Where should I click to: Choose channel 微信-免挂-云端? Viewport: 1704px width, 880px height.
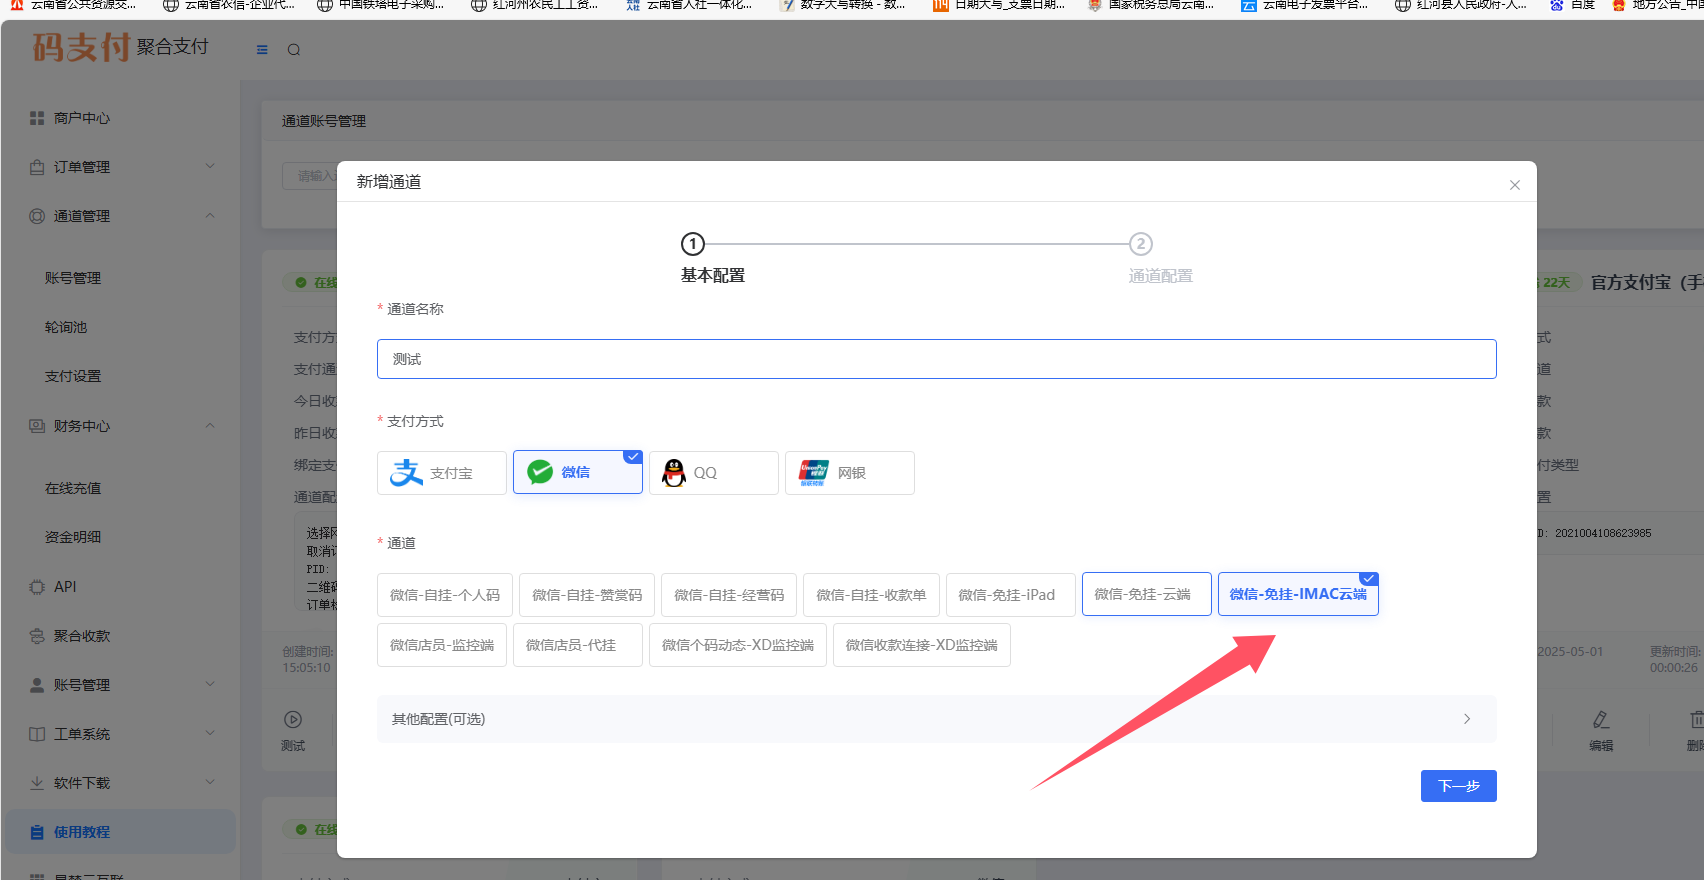1147,594
